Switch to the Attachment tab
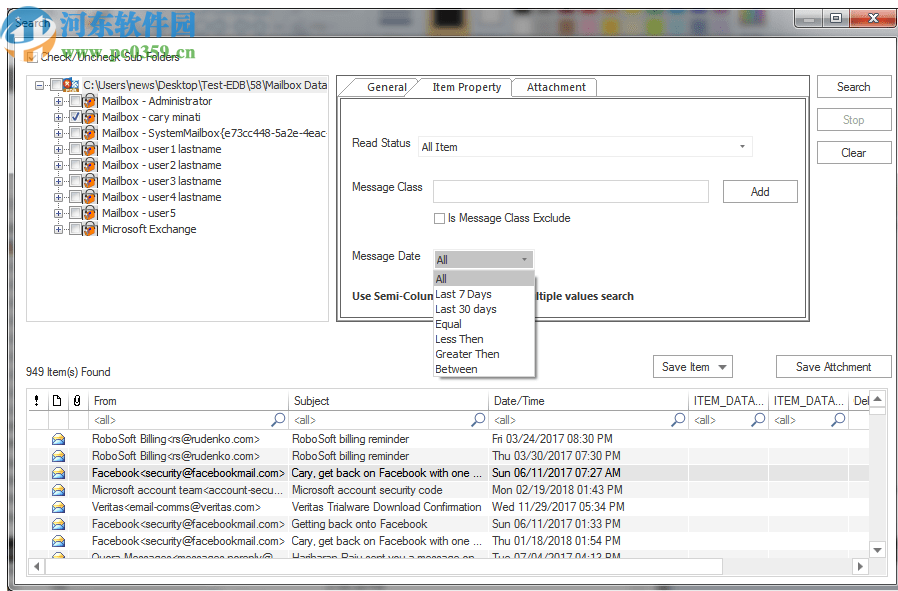This screenshot has width=898, height=591. click(x=554, y=87)
